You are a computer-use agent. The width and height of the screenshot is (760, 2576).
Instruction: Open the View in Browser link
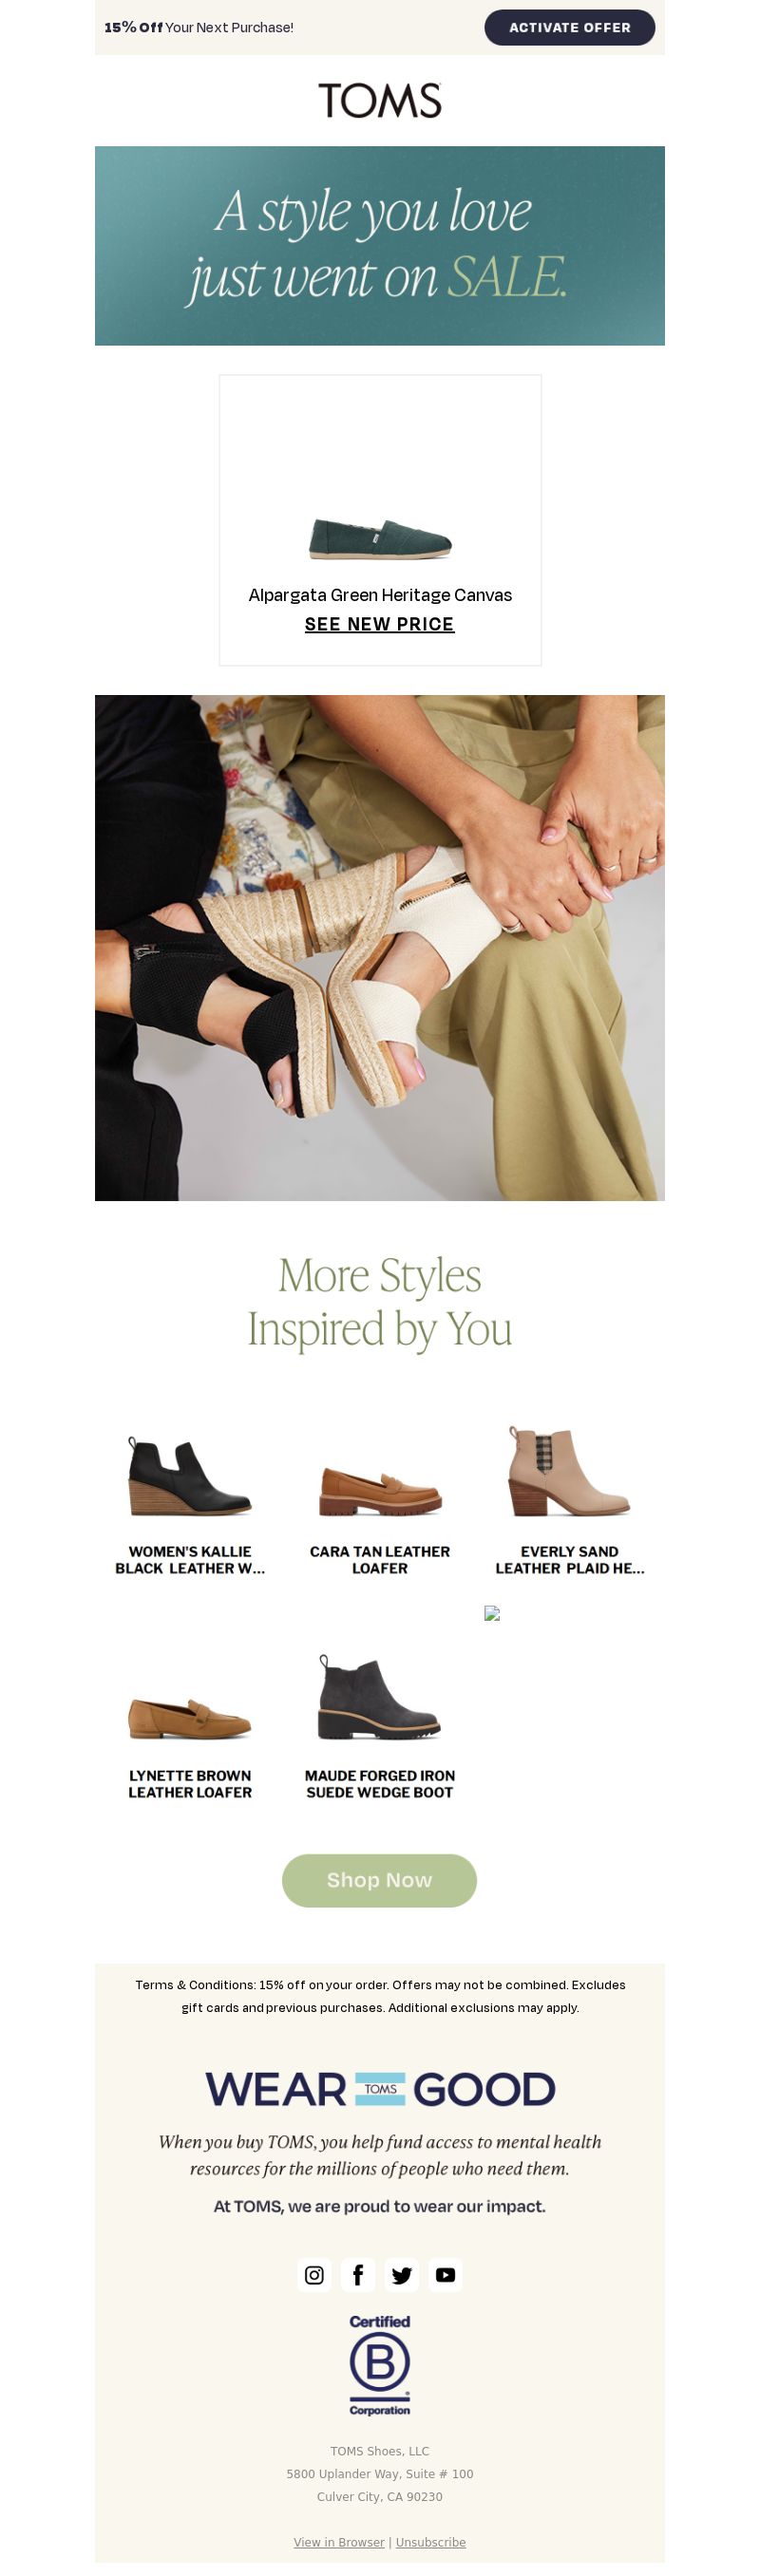(x=339, y=2542)
